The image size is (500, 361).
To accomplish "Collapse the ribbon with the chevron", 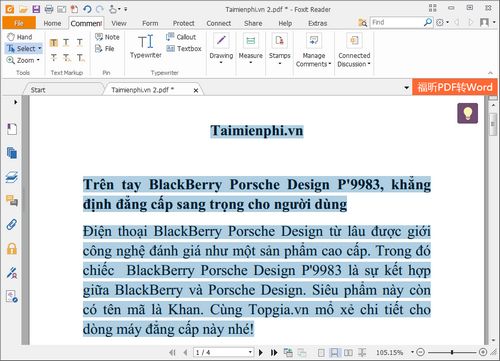I will (490, 73).
